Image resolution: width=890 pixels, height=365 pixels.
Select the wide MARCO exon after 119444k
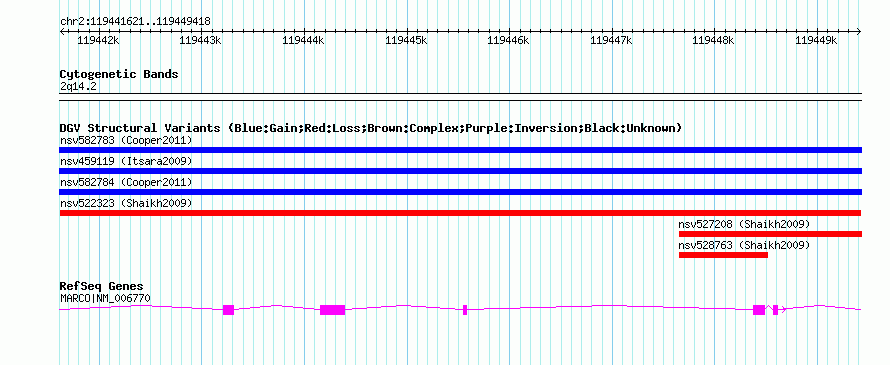click(x=333, y=309)
